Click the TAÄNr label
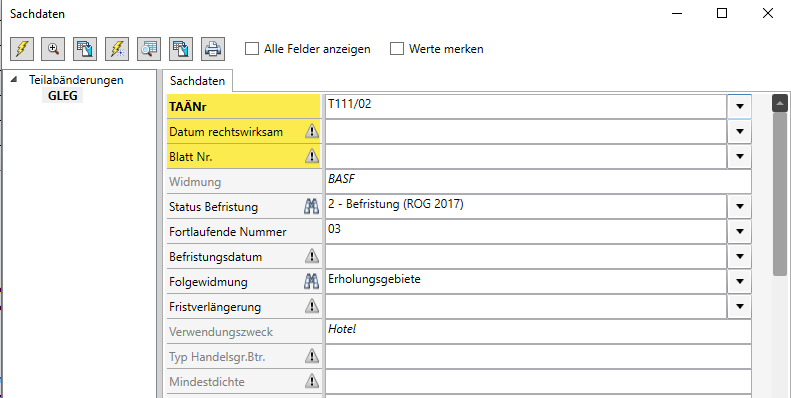The width and height of the screenshot is (791, 398). (188, 107)
